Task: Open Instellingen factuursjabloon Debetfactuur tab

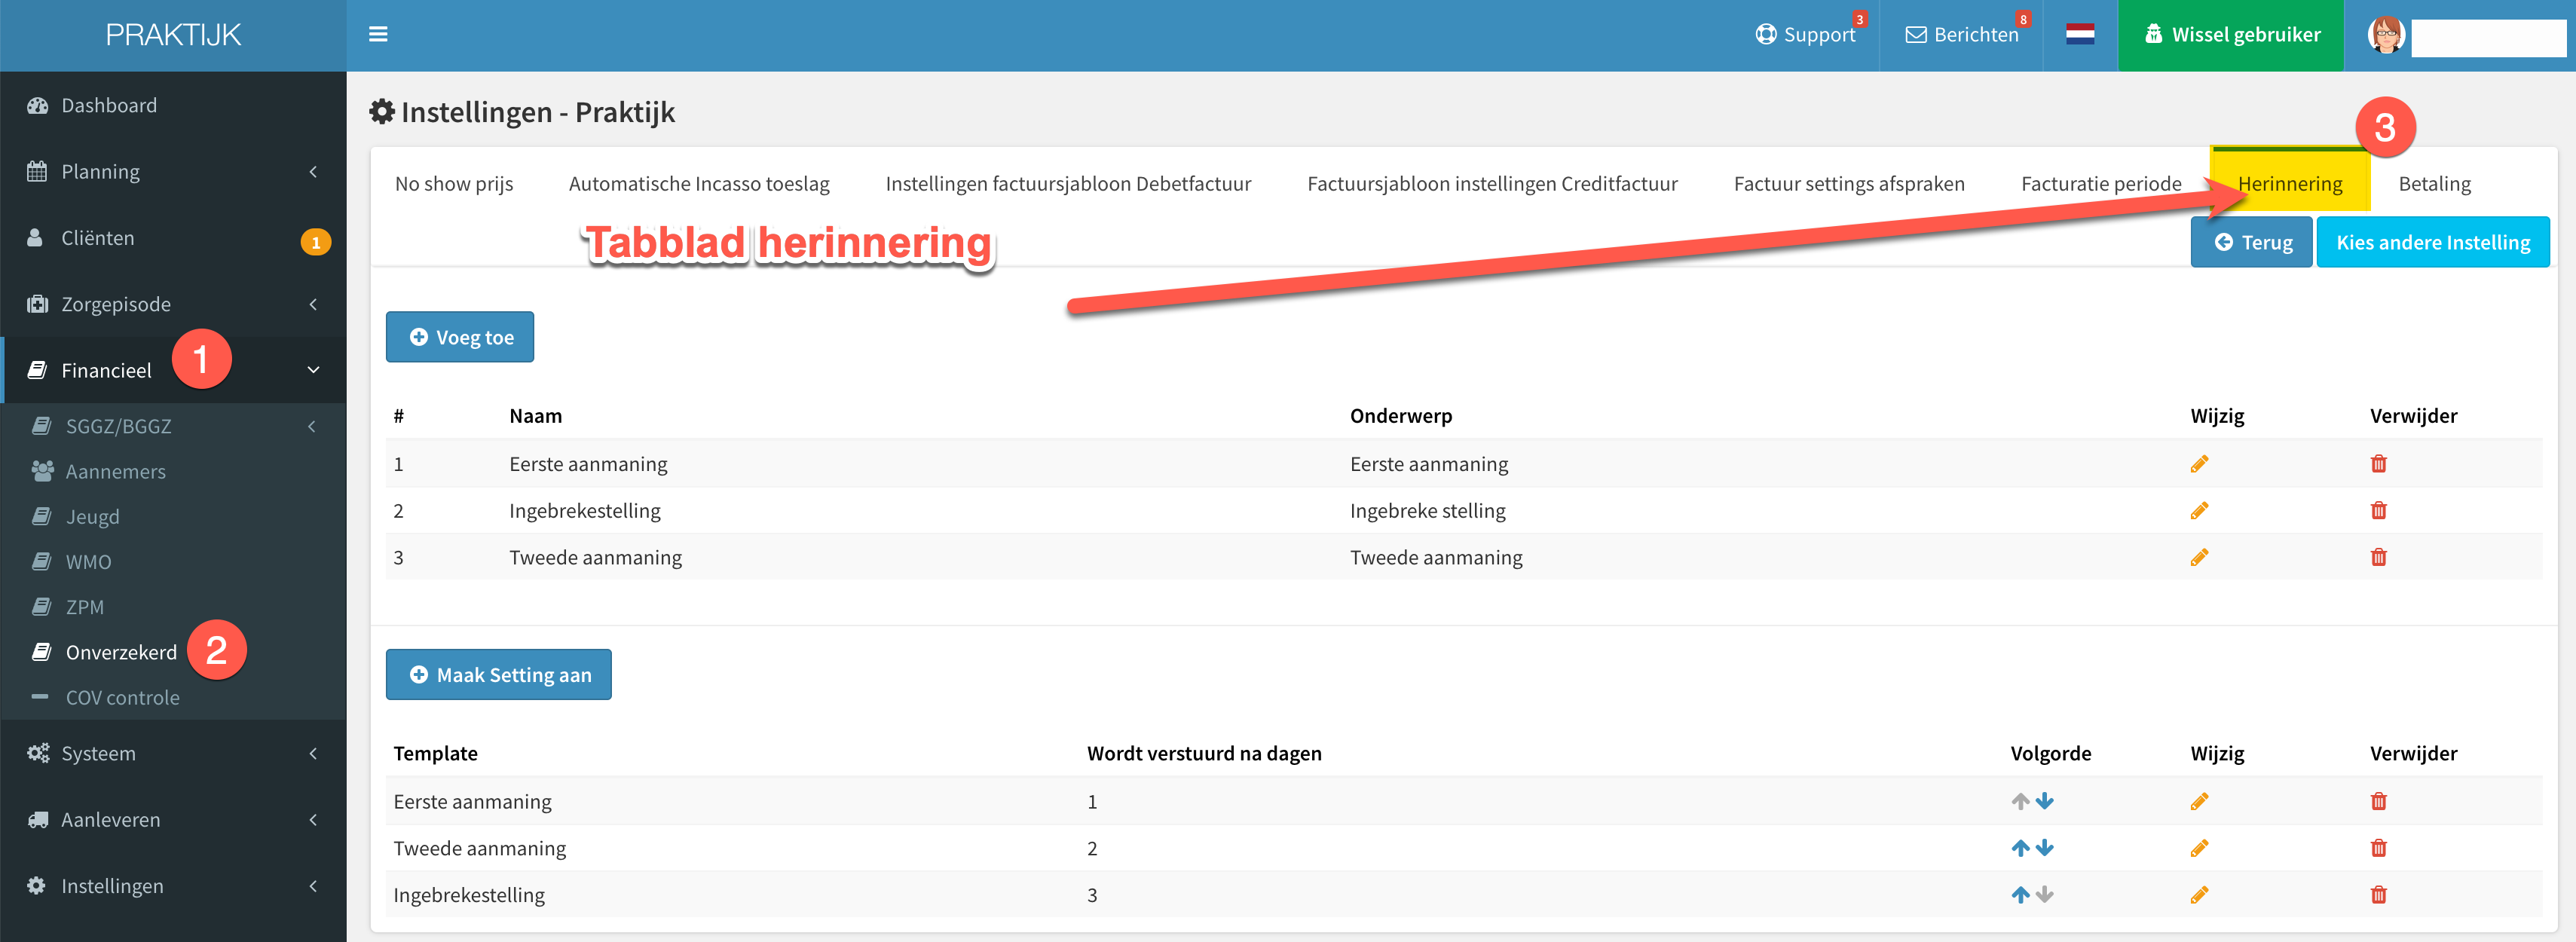Action: point(1068,184)
